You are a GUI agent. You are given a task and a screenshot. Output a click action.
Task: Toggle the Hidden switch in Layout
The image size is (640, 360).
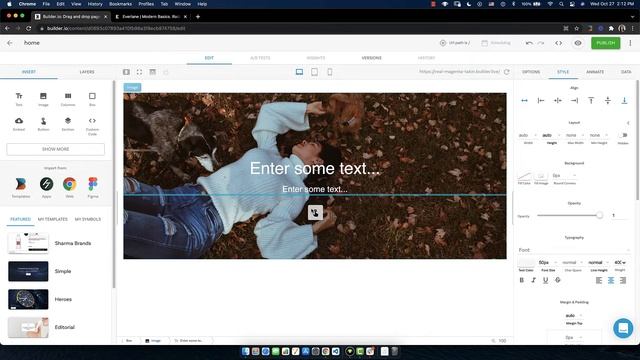[623, 135]
